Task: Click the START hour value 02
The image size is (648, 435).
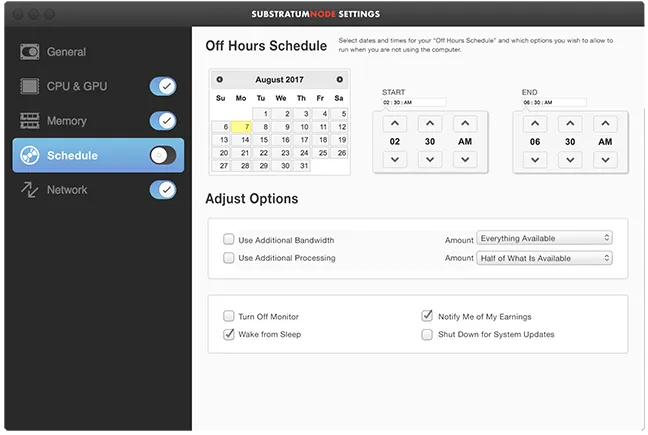Action: click(x=395, y=141)
